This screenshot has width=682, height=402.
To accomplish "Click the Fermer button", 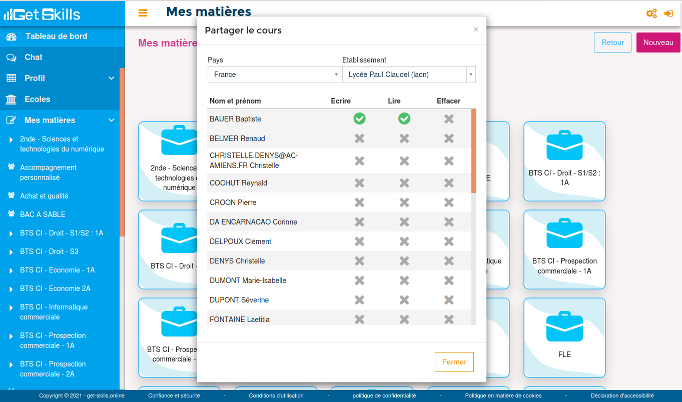I will (454, 360).
